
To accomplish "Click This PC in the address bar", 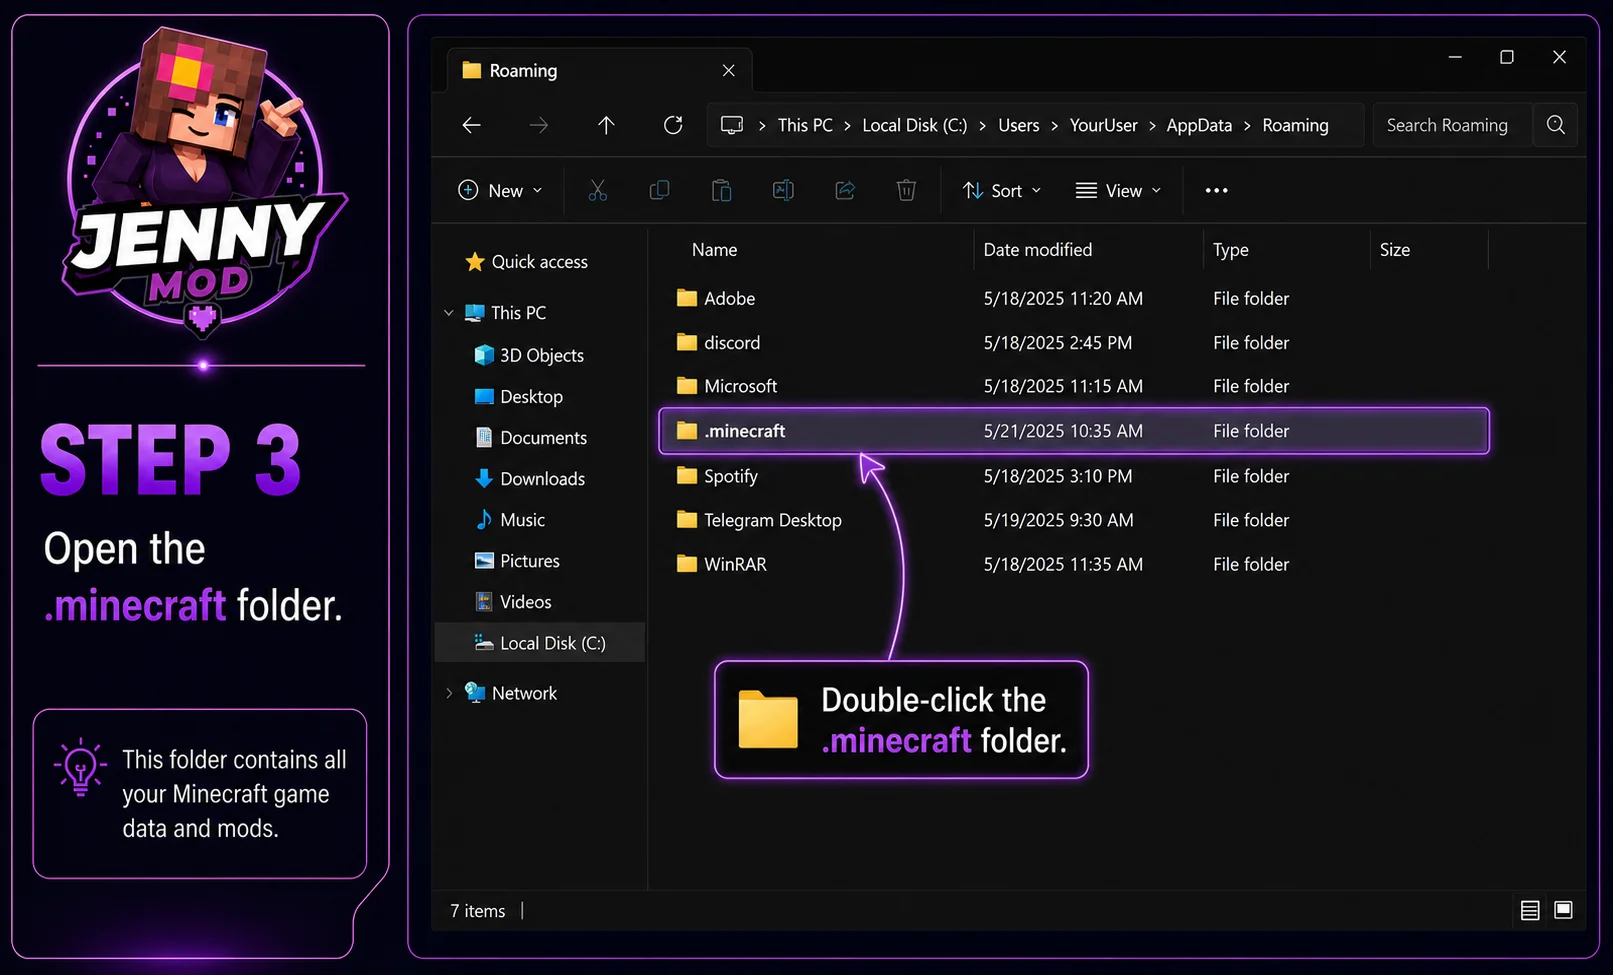I will 805,125.
